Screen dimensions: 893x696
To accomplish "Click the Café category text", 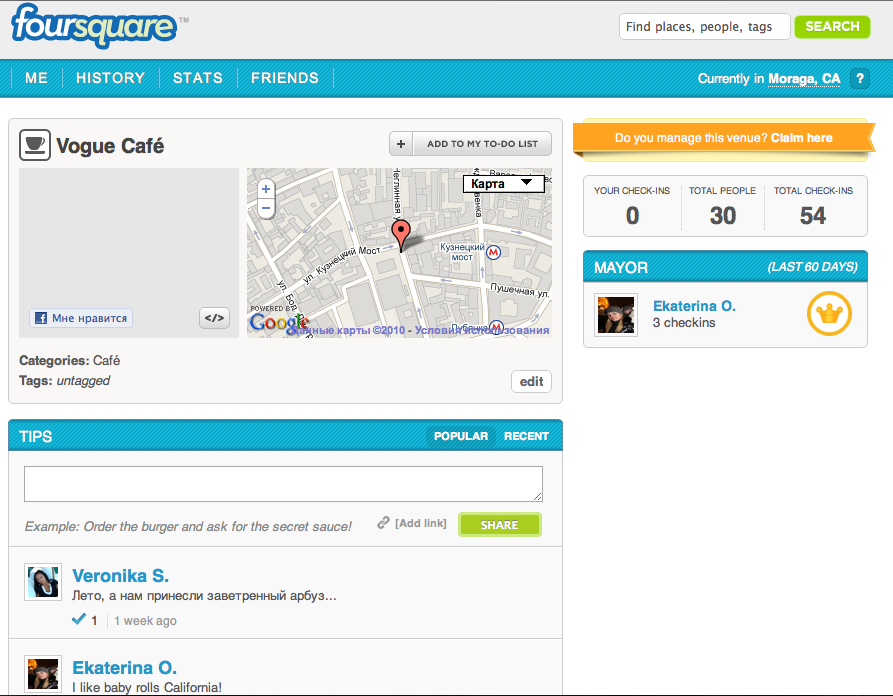I will [x=106, y=361].
